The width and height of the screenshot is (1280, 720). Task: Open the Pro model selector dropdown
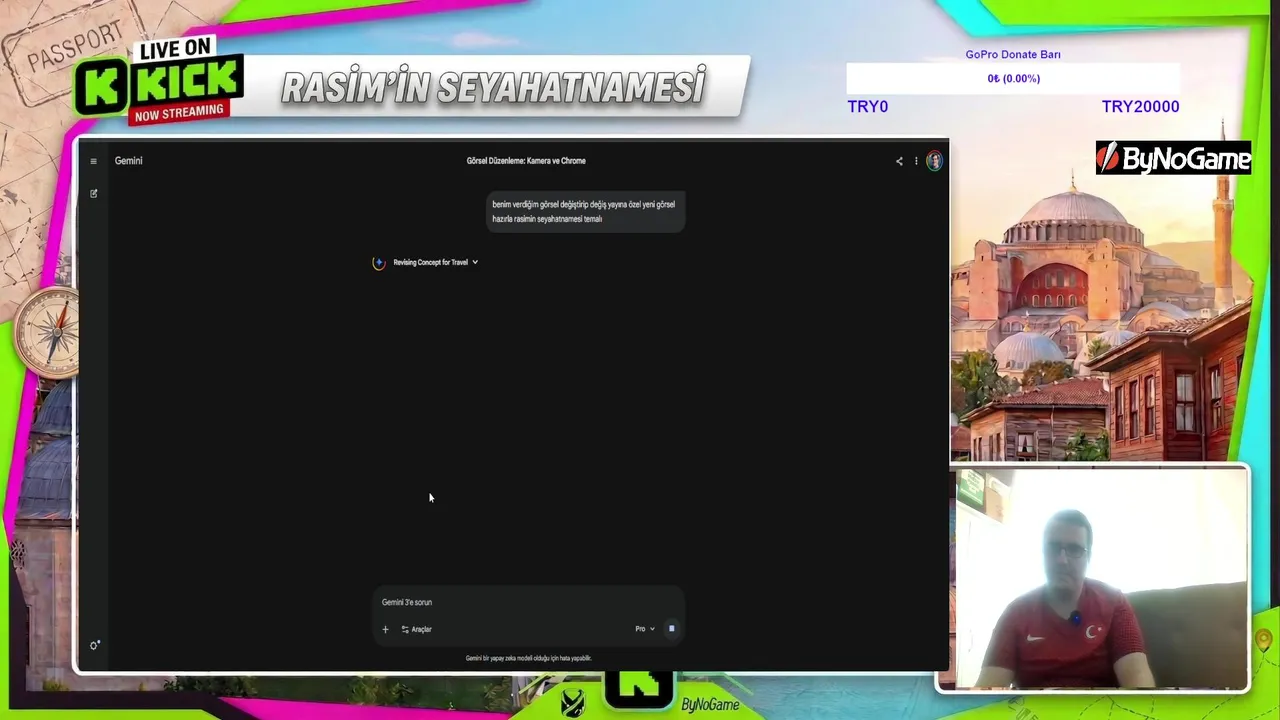[645, 629]
